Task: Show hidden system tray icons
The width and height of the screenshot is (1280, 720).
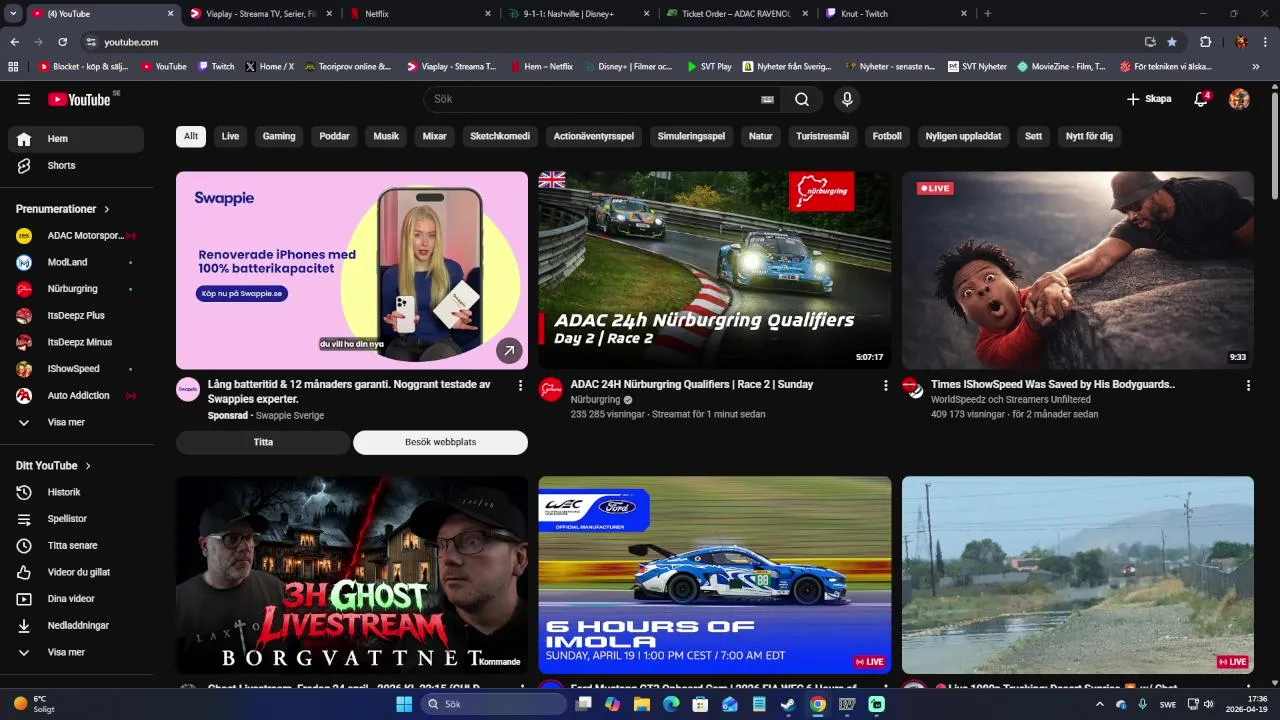Action: [x=1100, y=704]
